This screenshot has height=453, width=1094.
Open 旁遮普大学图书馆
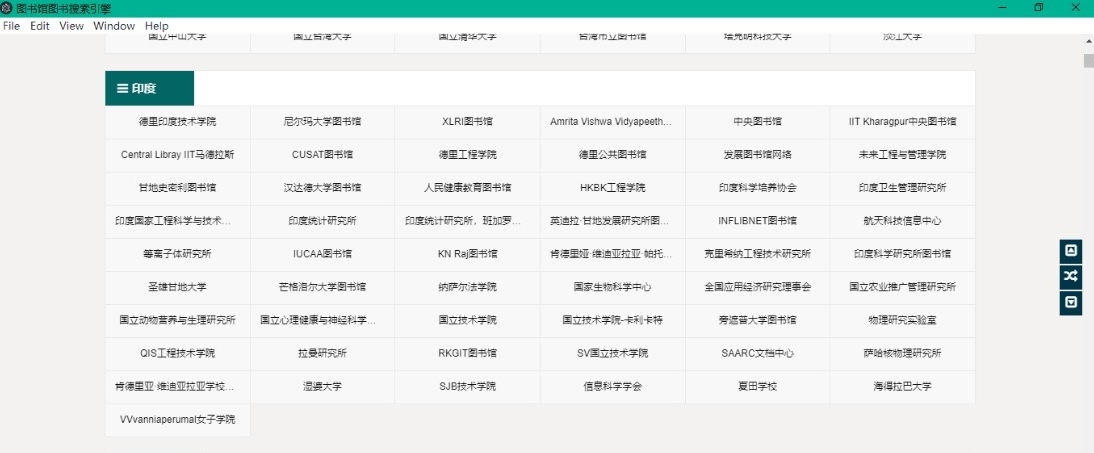point(757,320)
